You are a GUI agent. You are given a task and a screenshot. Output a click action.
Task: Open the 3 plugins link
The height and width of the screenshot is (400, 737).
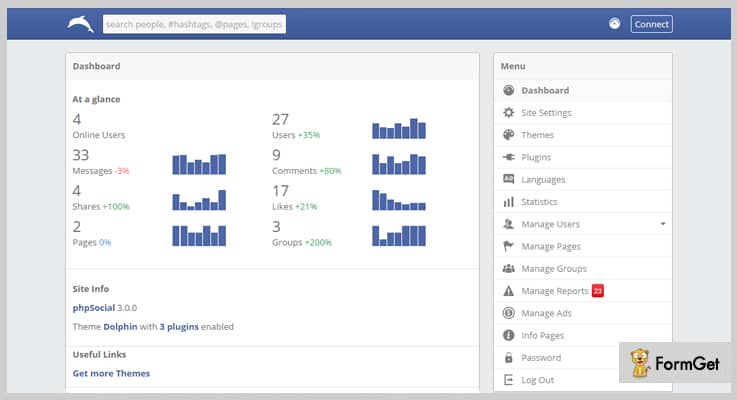179,327
